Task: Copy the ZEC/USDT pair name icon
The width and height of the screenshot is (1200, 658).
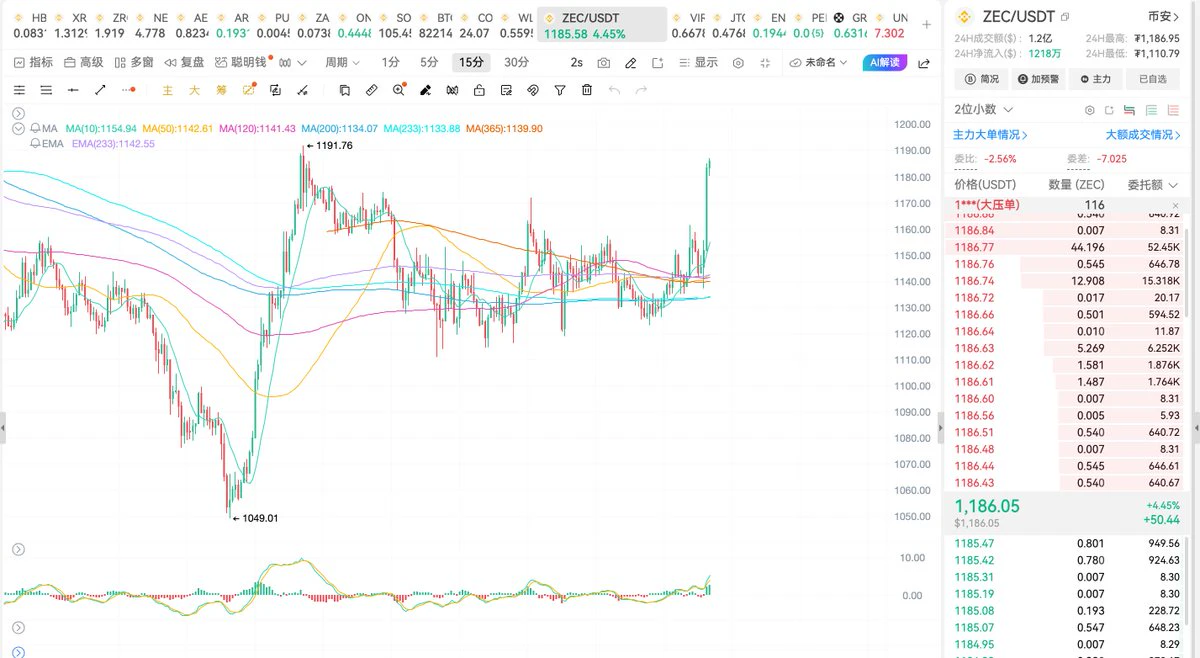Action: (1065, 17)
